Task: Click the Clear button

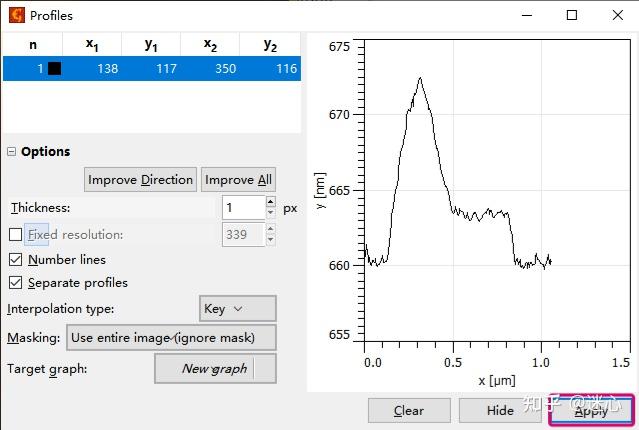Action: [408, 410]
